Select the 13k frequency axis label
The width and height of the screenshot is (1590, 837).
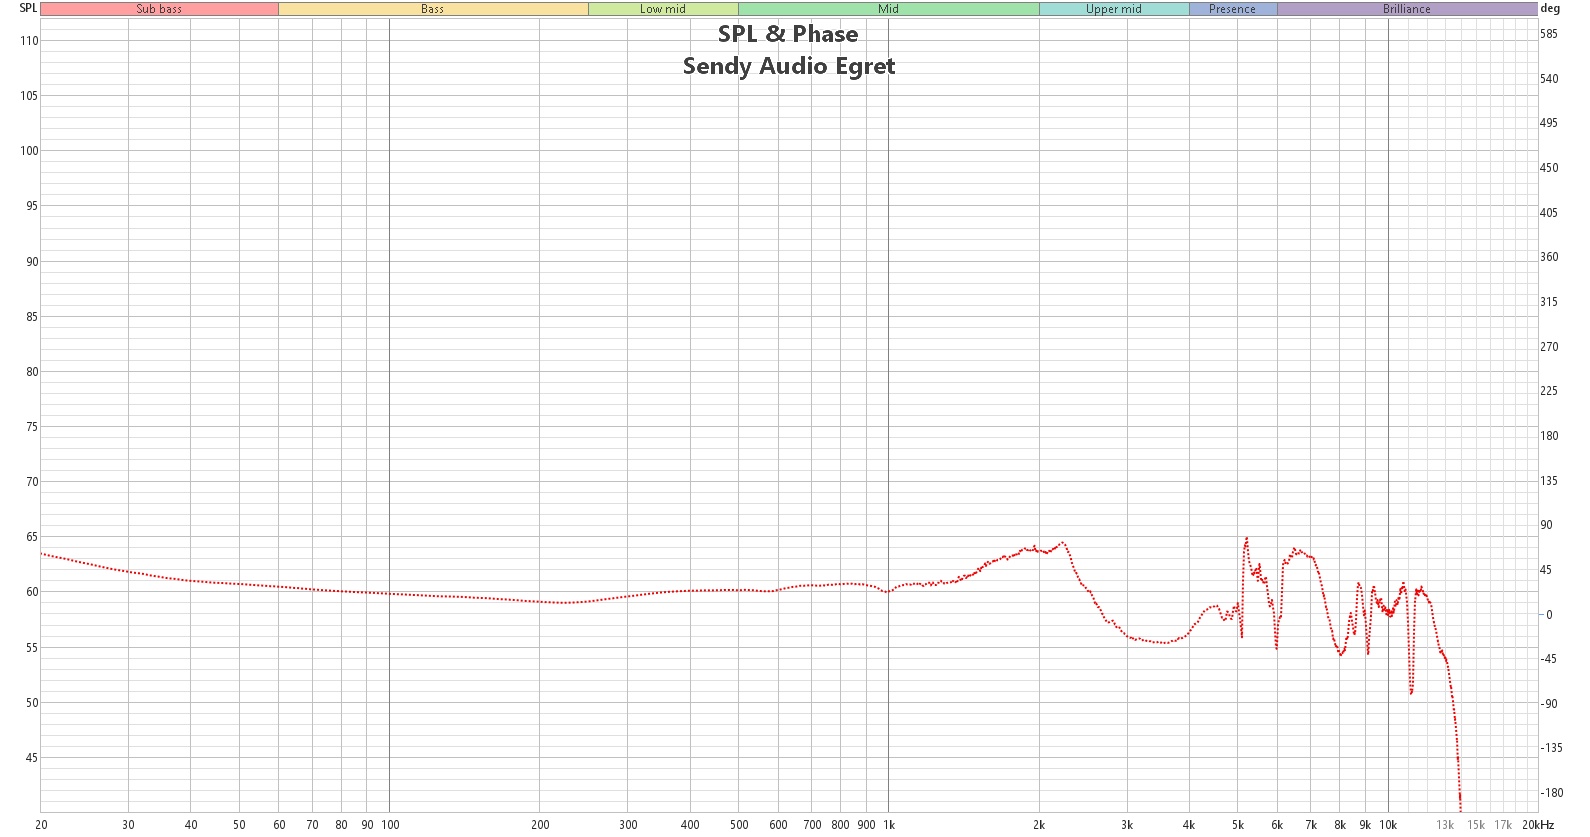pyautogui.click(x=1445, y=825)
